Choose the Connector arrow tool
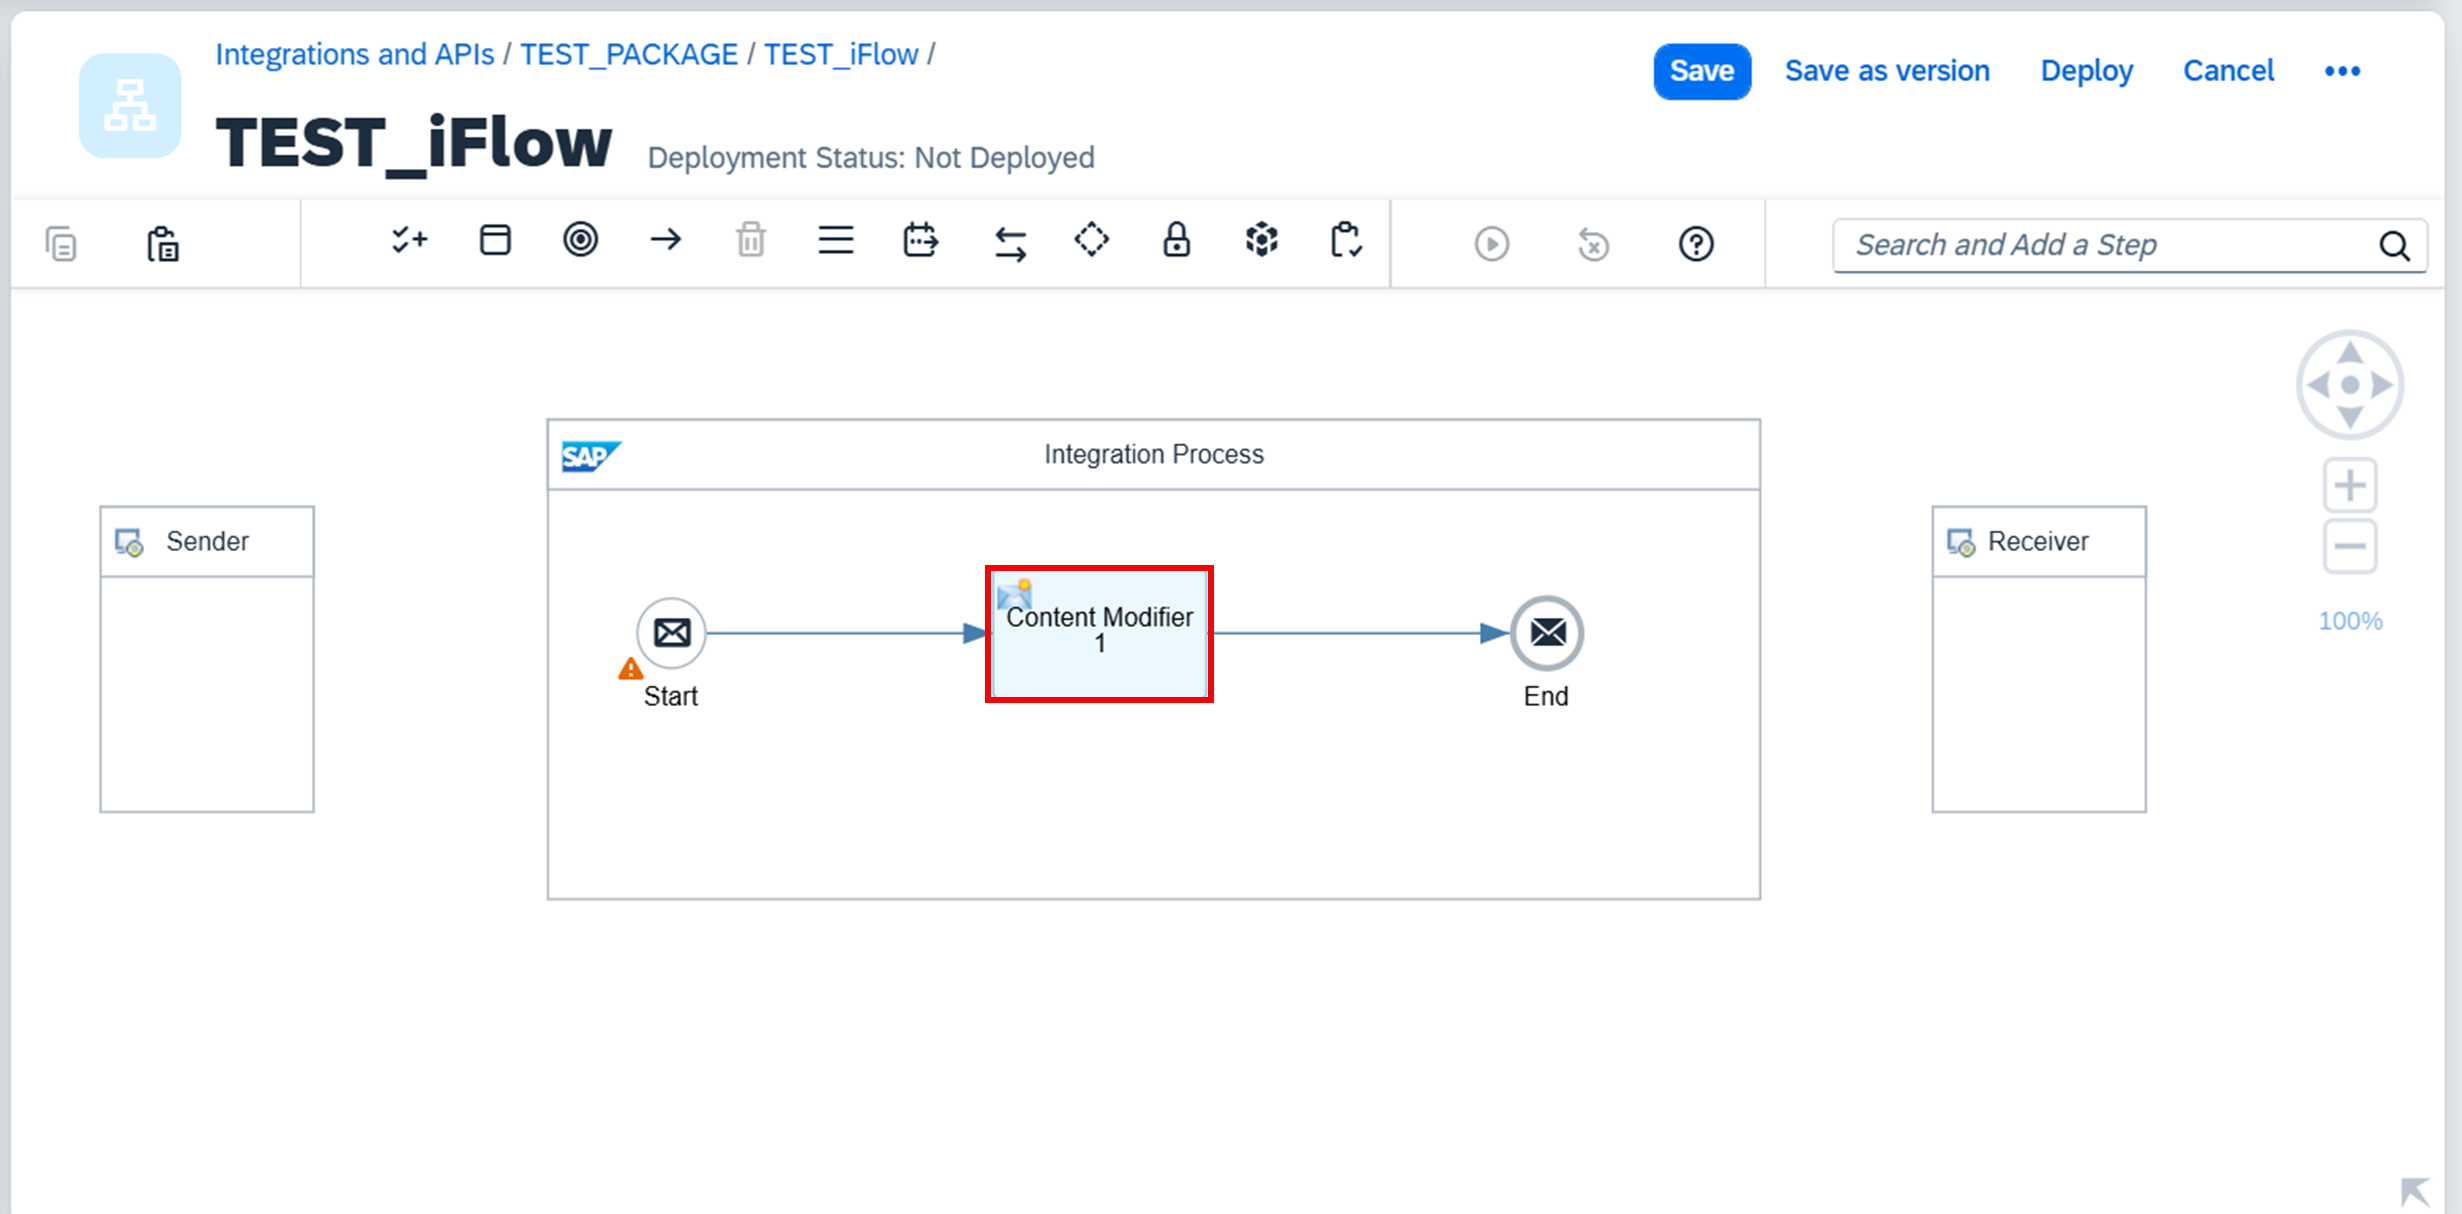This screenshot has height=1214, width=2462. [665, 240]
